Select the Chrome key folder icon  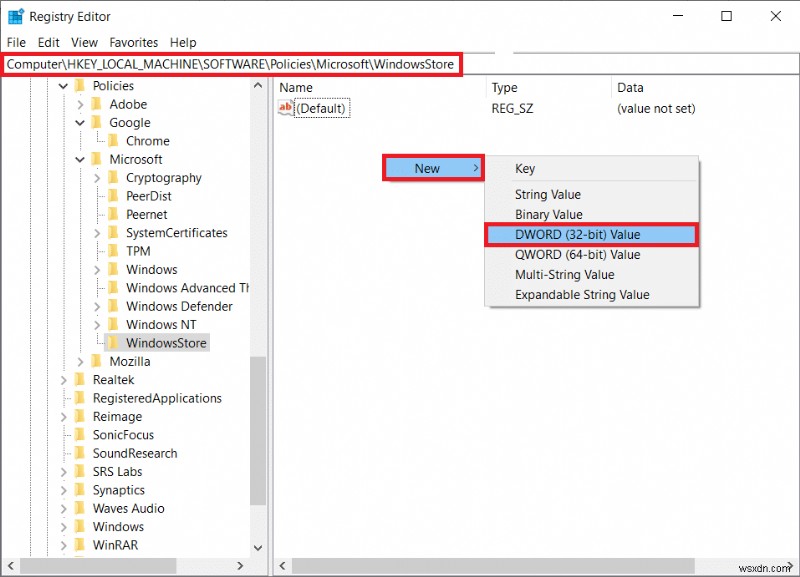[x=113, y=140]
